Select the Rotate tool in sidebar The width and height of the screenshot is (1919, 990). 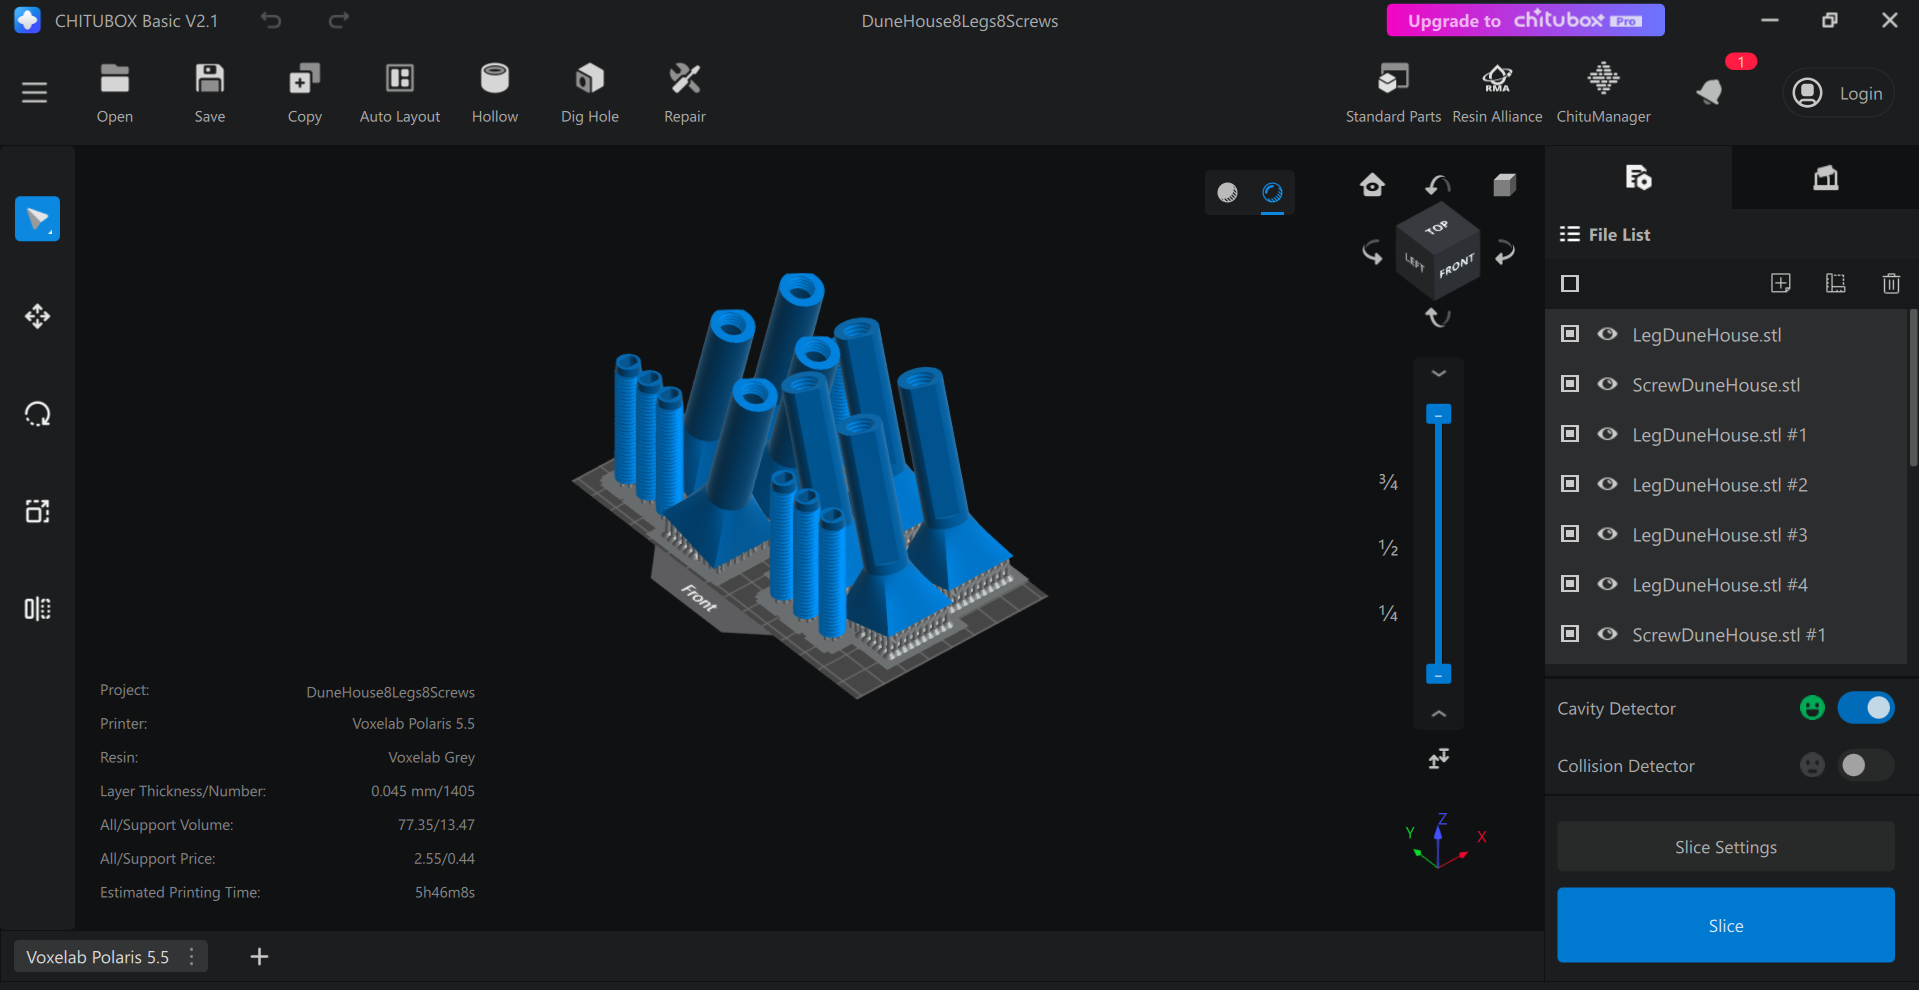(x=37, y=414)
